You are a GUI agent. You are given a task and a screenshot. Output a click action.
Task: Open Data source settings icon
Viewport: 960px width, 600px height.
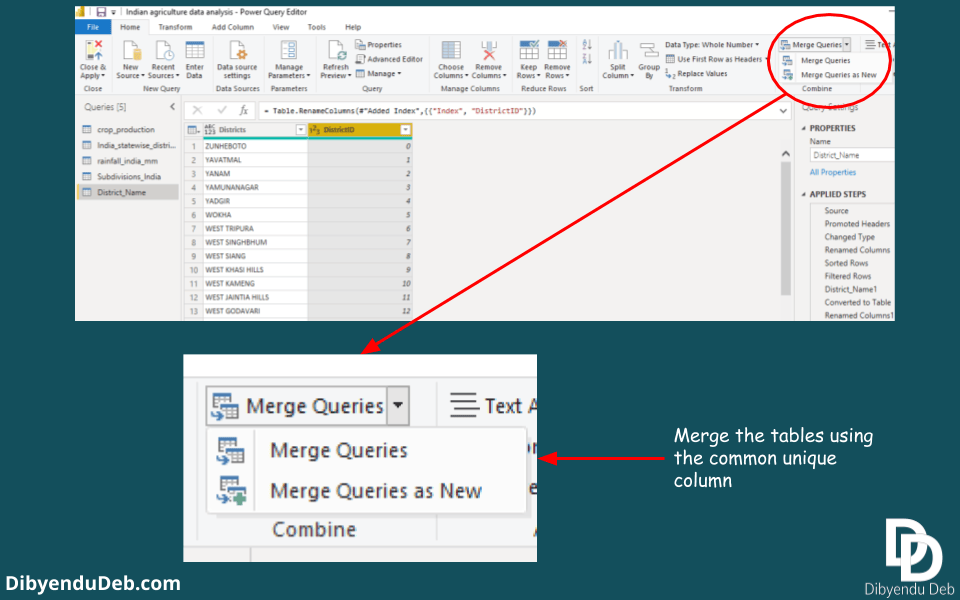pos(237,50)
